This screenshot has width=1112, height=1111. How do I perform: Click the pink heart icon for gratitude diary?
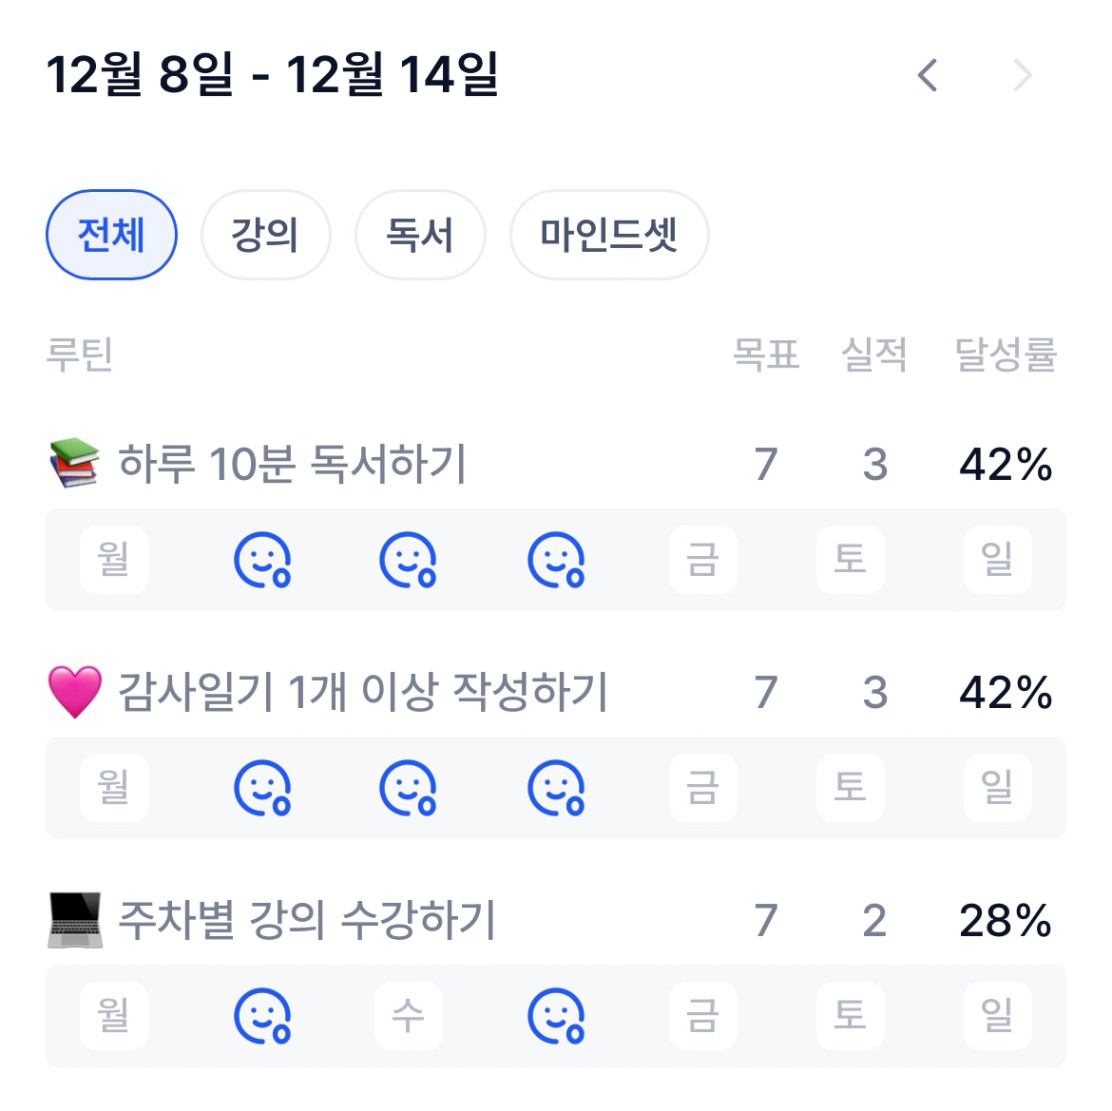point(74,692)
